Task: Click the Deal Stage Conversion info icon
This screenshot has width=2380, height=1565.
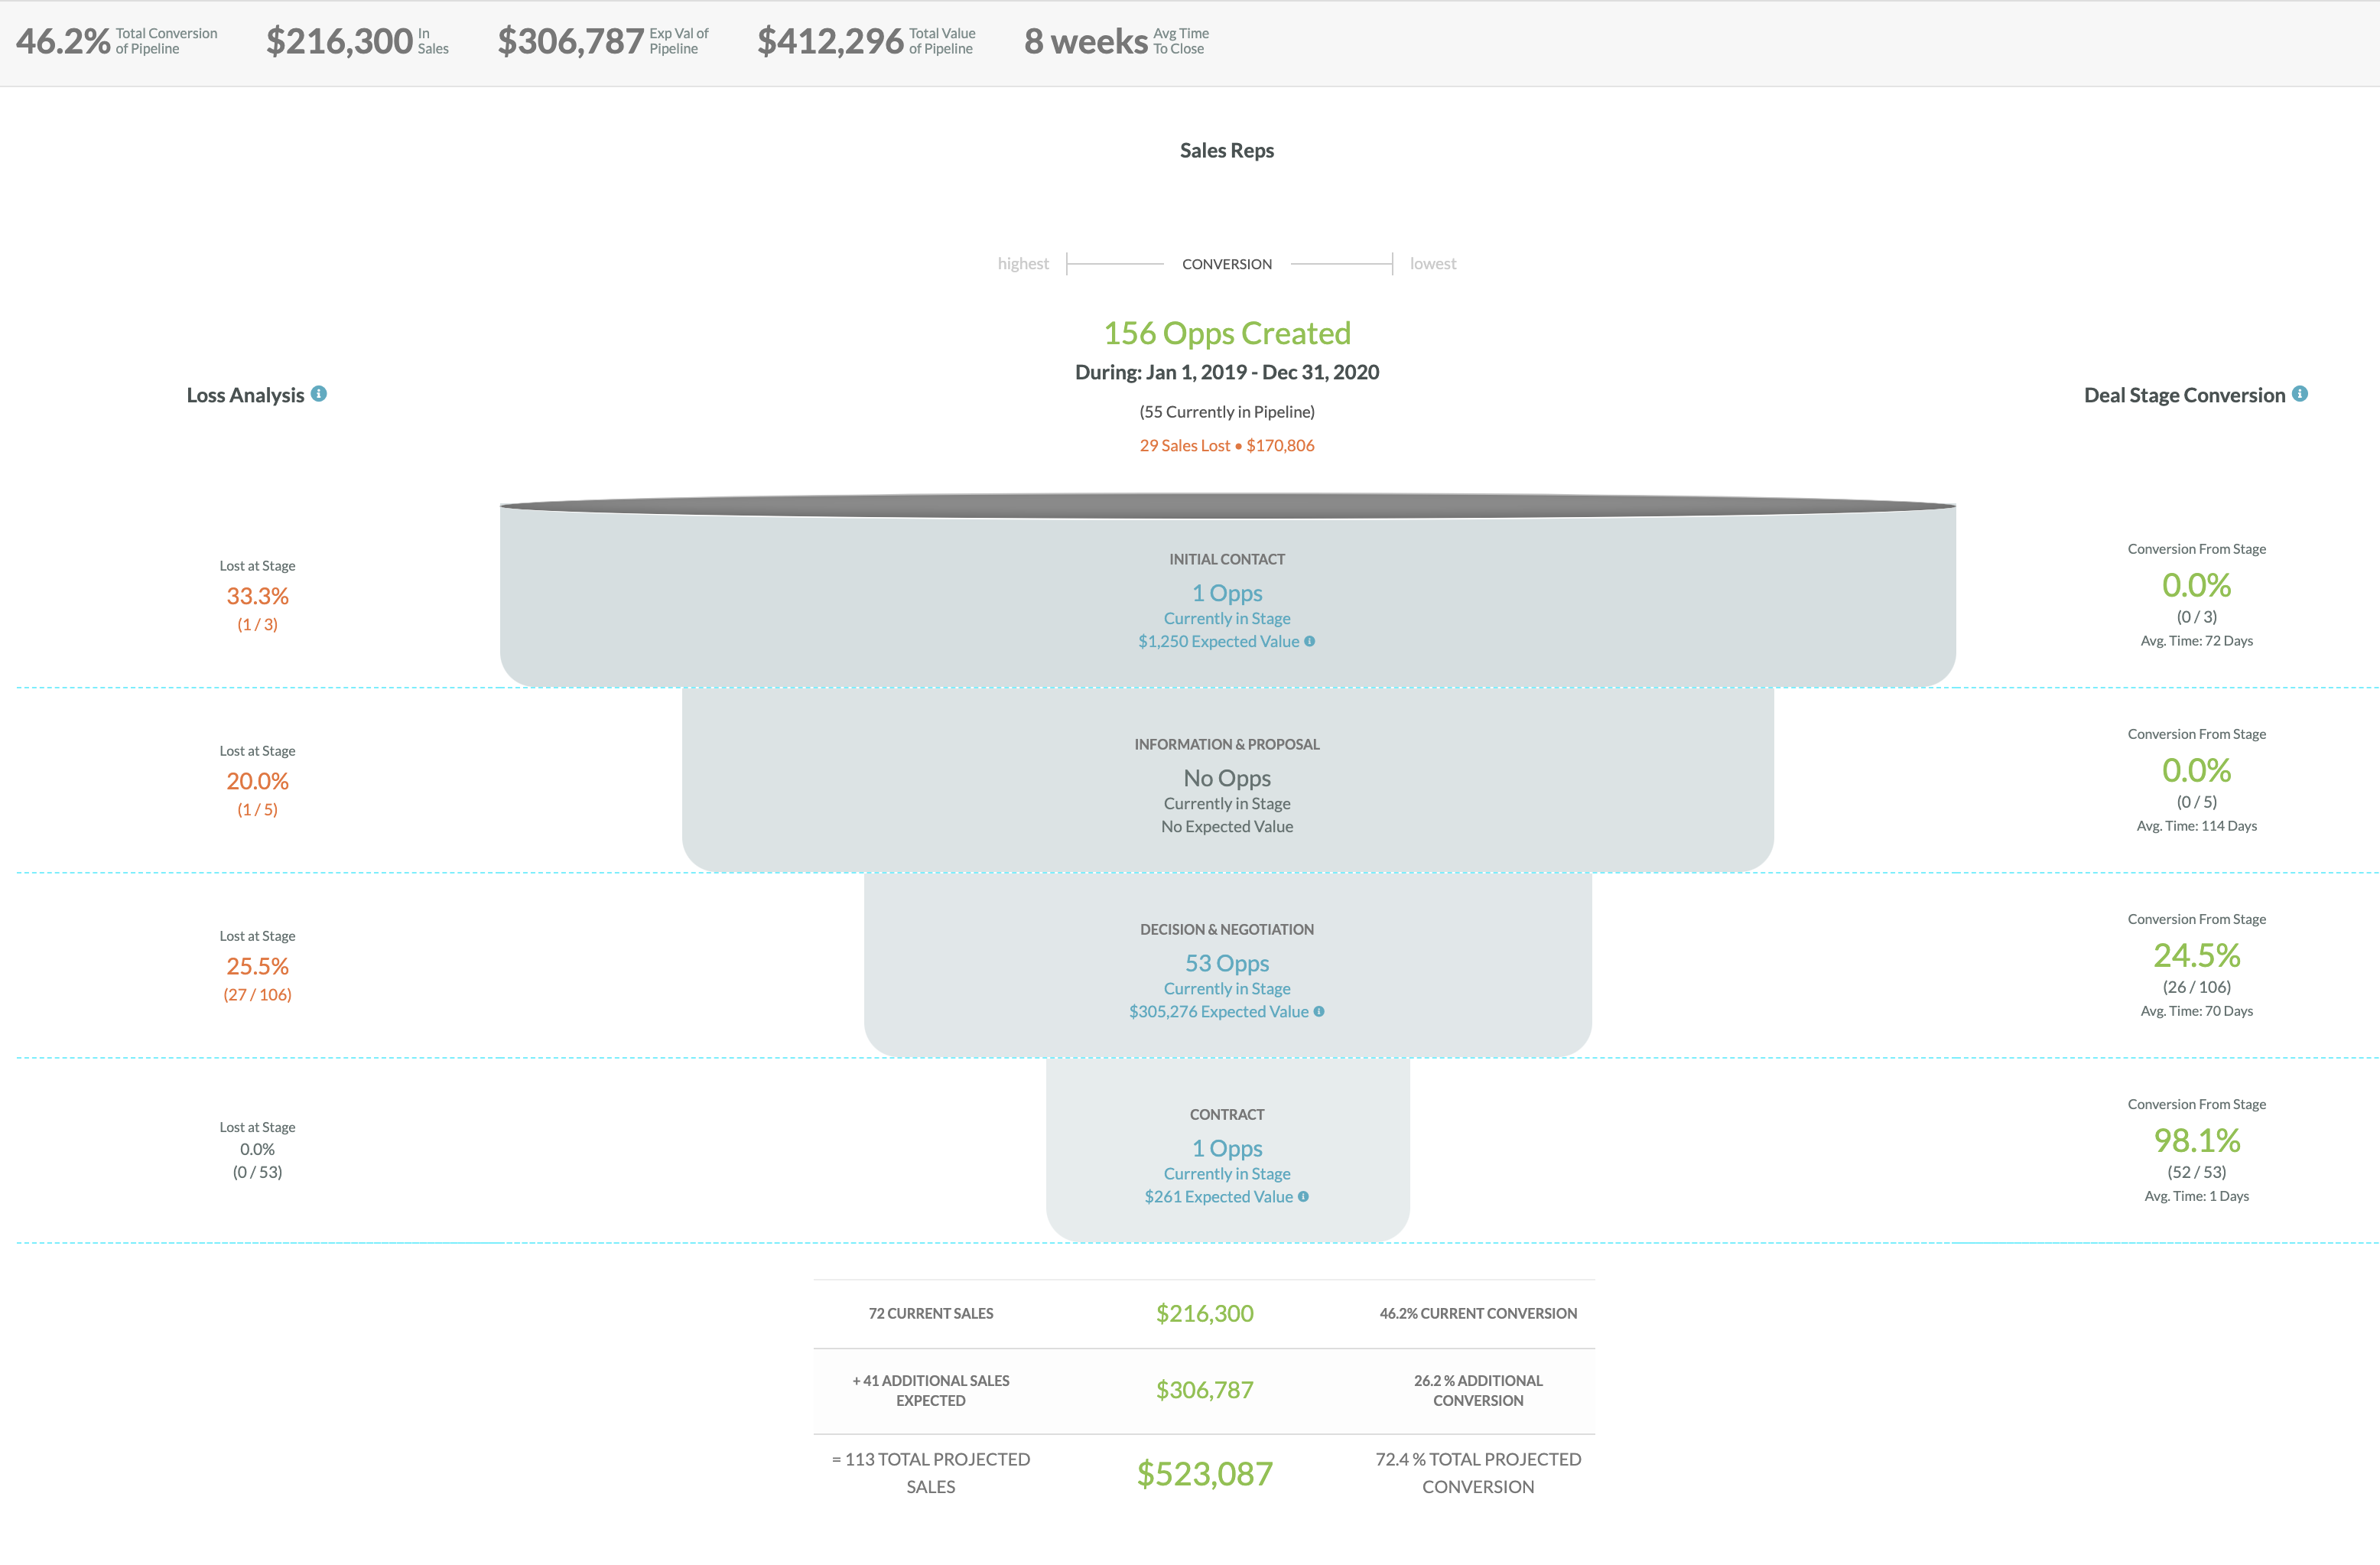Action: point(2300,394)
